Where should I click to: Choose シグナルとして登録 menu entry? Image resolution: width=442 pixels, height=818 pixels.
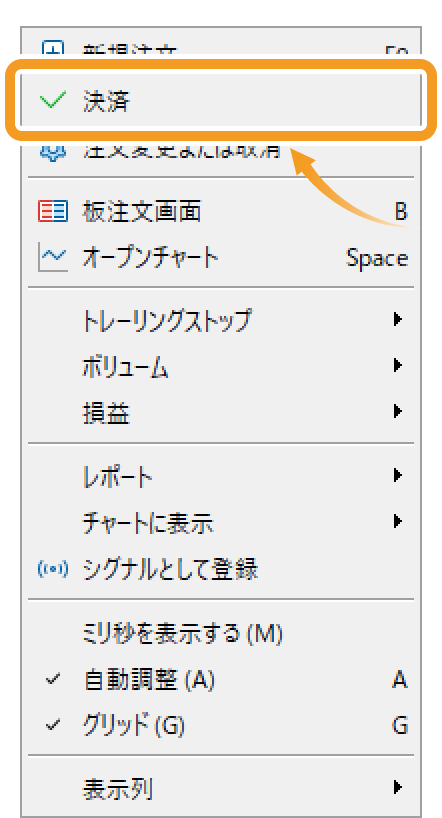pyautogui.click(x=221, y=570)
